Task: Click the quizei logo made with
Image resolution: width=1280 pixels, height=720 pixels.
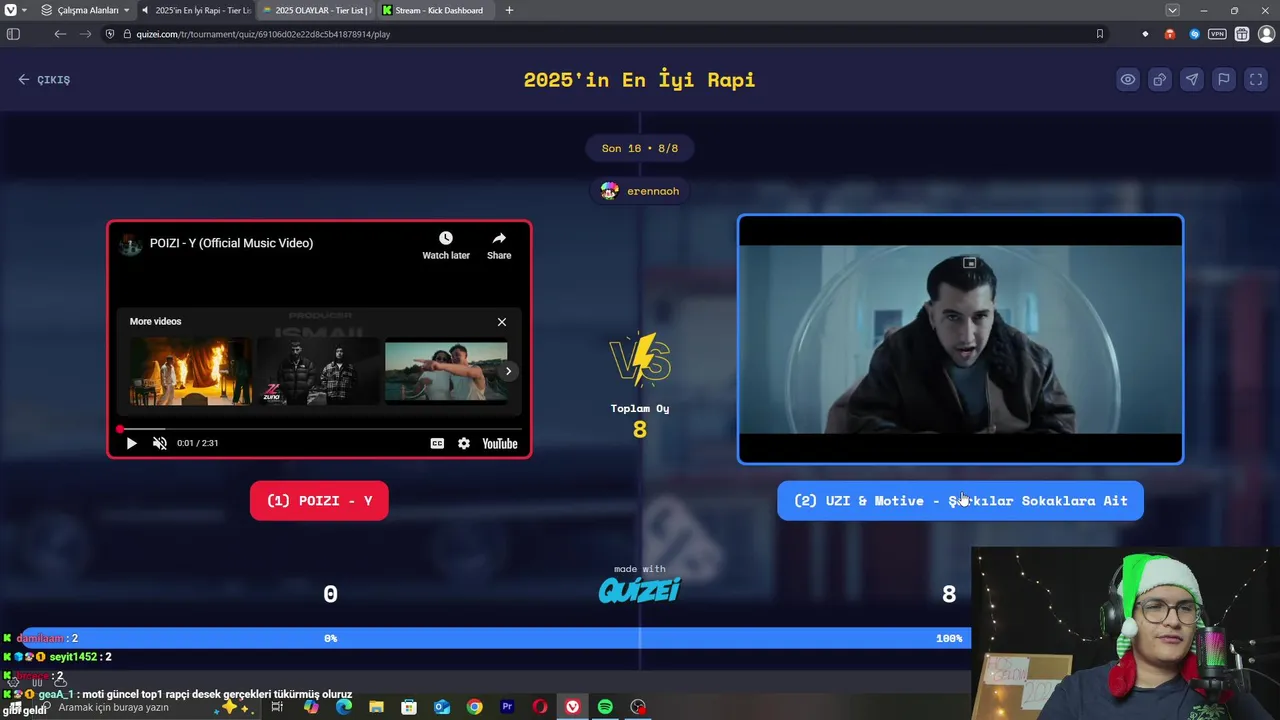Action: tap(640, 591)
